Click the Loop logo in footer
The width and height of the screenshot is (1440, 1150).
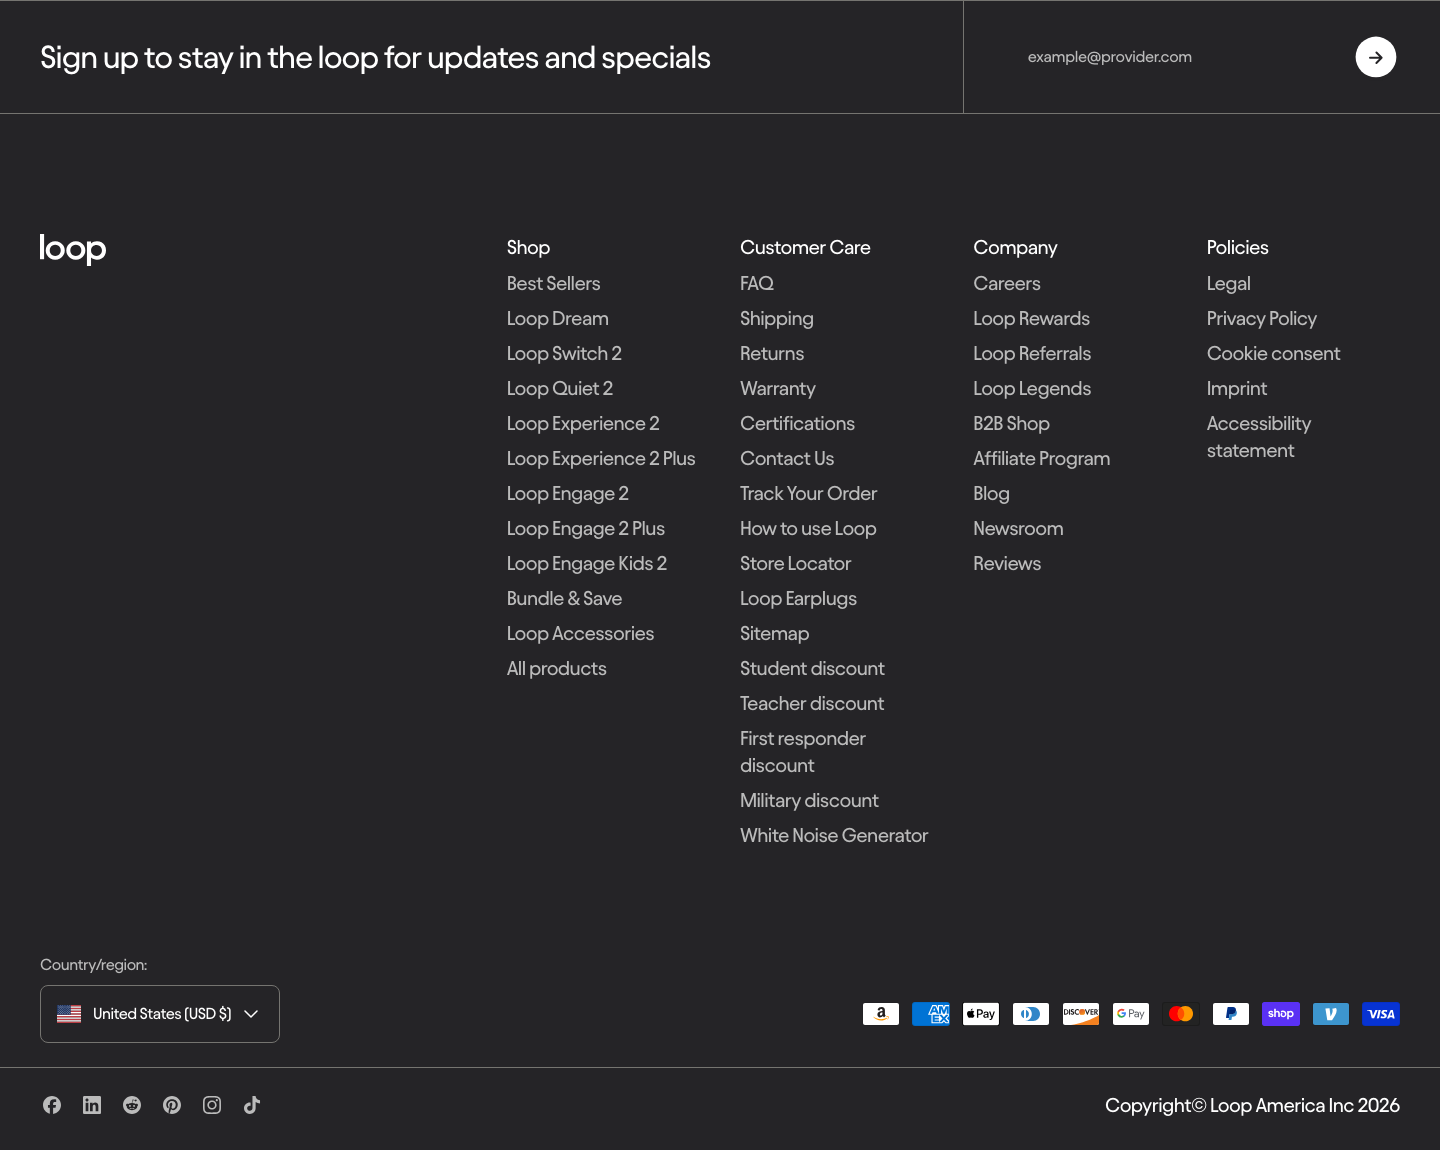pos(73,249)
